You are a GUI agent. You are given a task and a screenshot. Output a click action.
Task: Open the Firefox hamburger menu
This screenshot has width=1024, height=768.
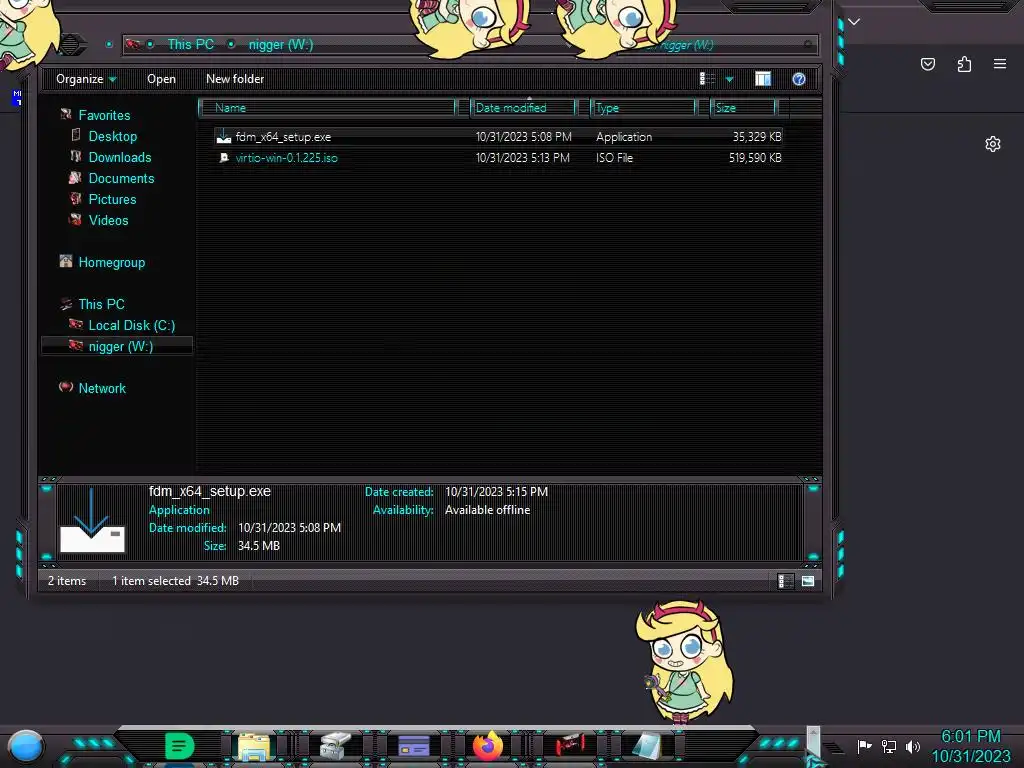tap(1000, 64)
